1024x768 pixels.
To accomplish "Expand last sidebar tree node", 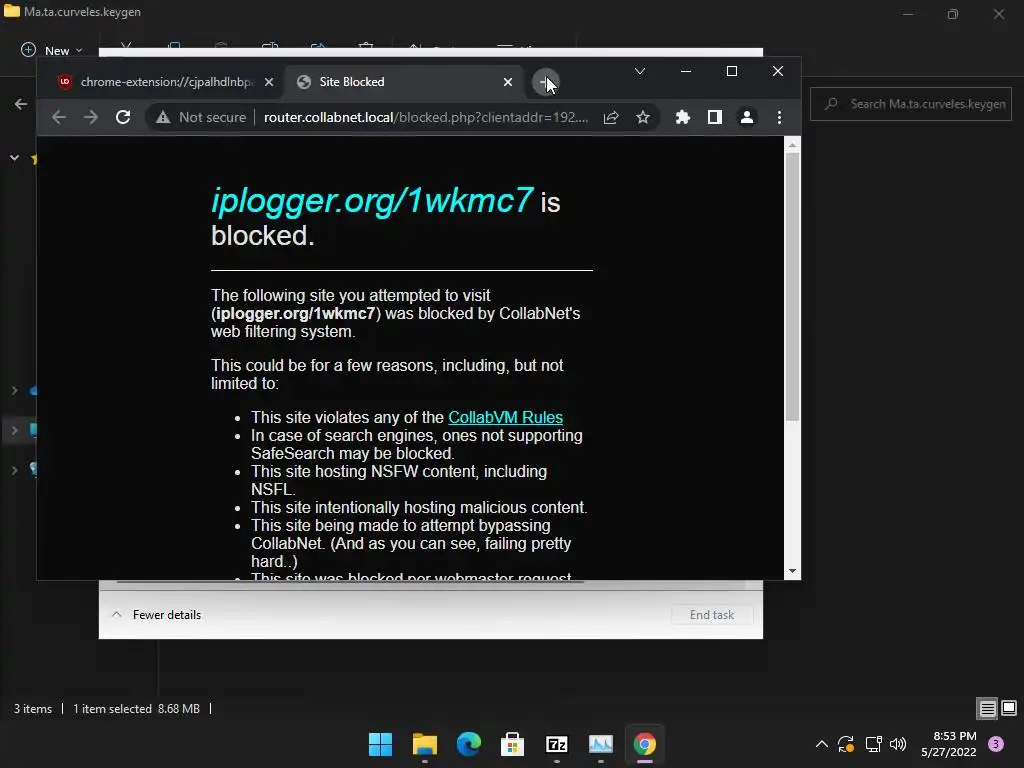I will pyautogui.click(x=14, y=470).
